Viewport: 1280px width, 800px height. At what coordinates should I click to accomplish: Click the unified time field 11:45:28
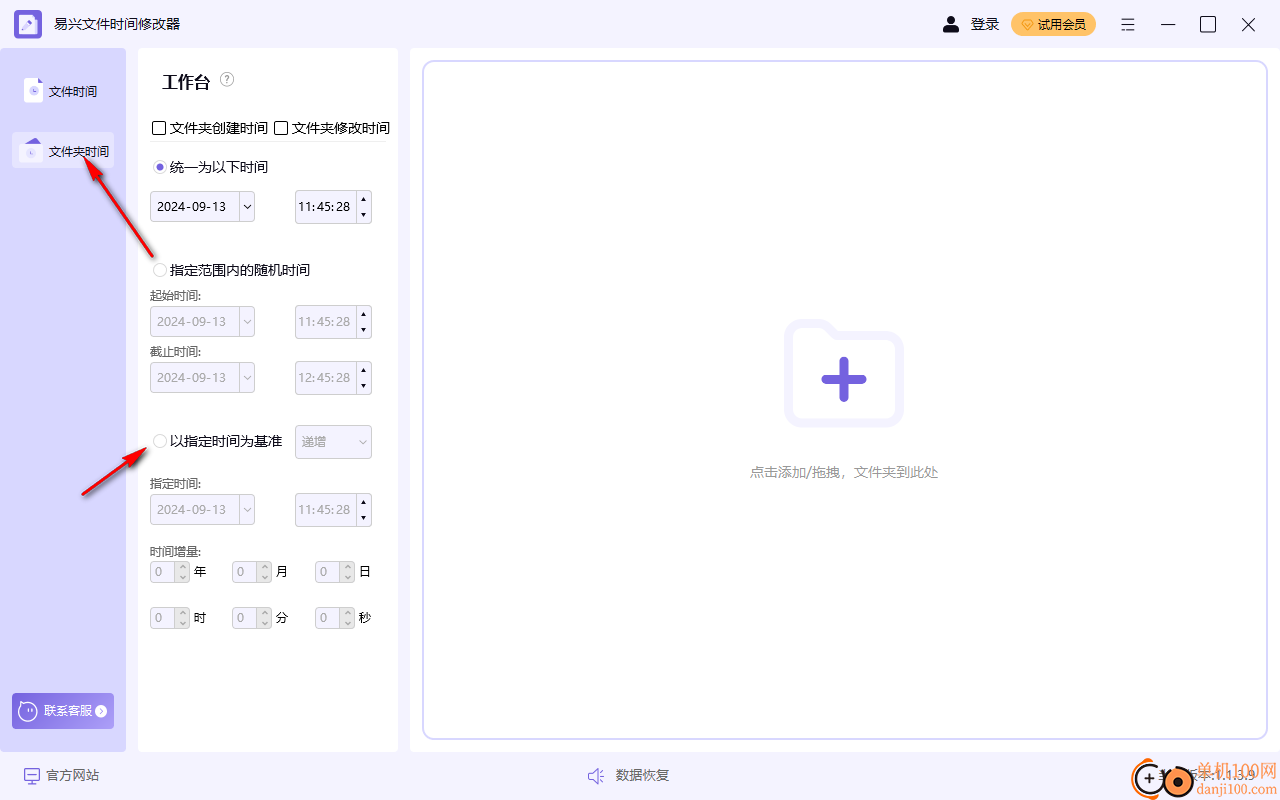[325, 206]
